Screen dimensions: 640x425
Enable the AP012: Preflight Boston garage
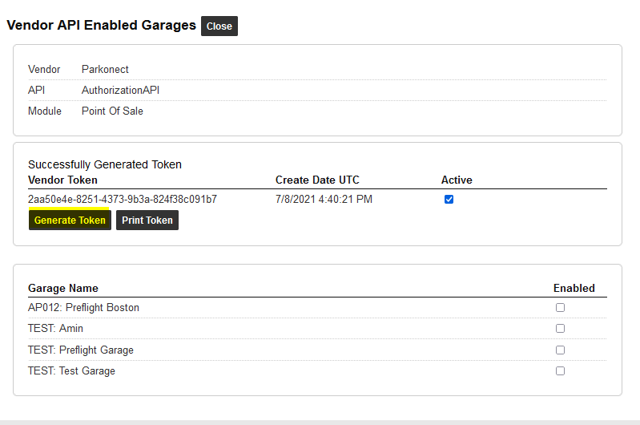(x=560, y=308)
